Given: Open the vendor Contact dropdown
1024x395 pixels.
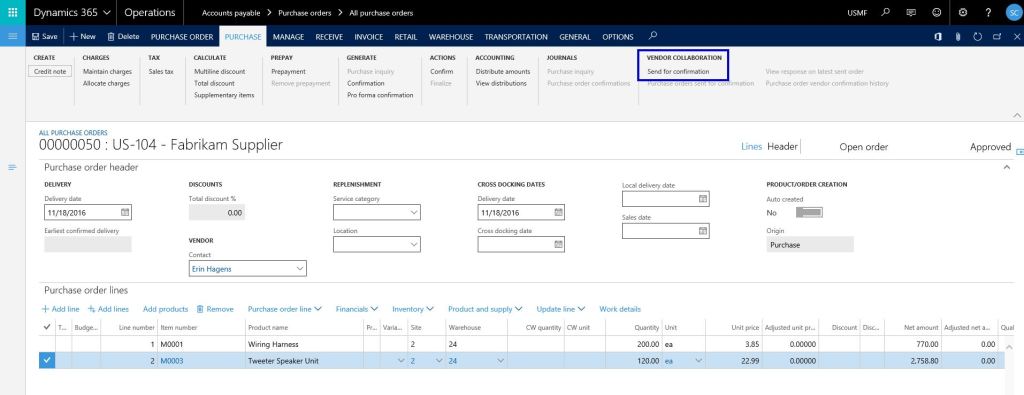Looking at the screenshot, I should click(300, 268).
